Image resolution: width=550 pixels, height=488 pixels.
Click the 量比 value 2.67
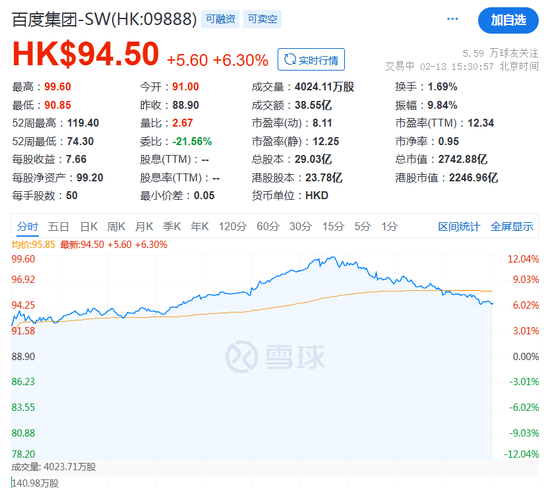(x=182, y=123)
